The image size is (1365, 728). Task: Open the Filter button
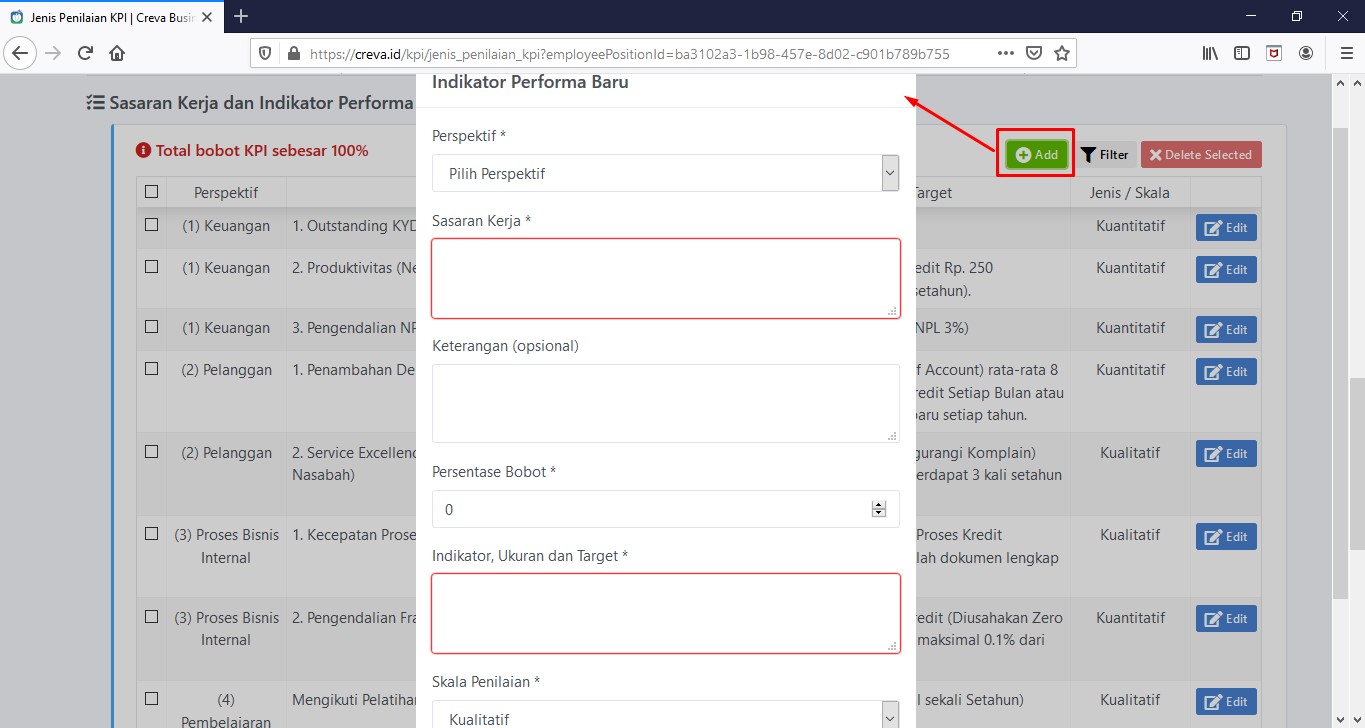click(x=1104, y=155)
